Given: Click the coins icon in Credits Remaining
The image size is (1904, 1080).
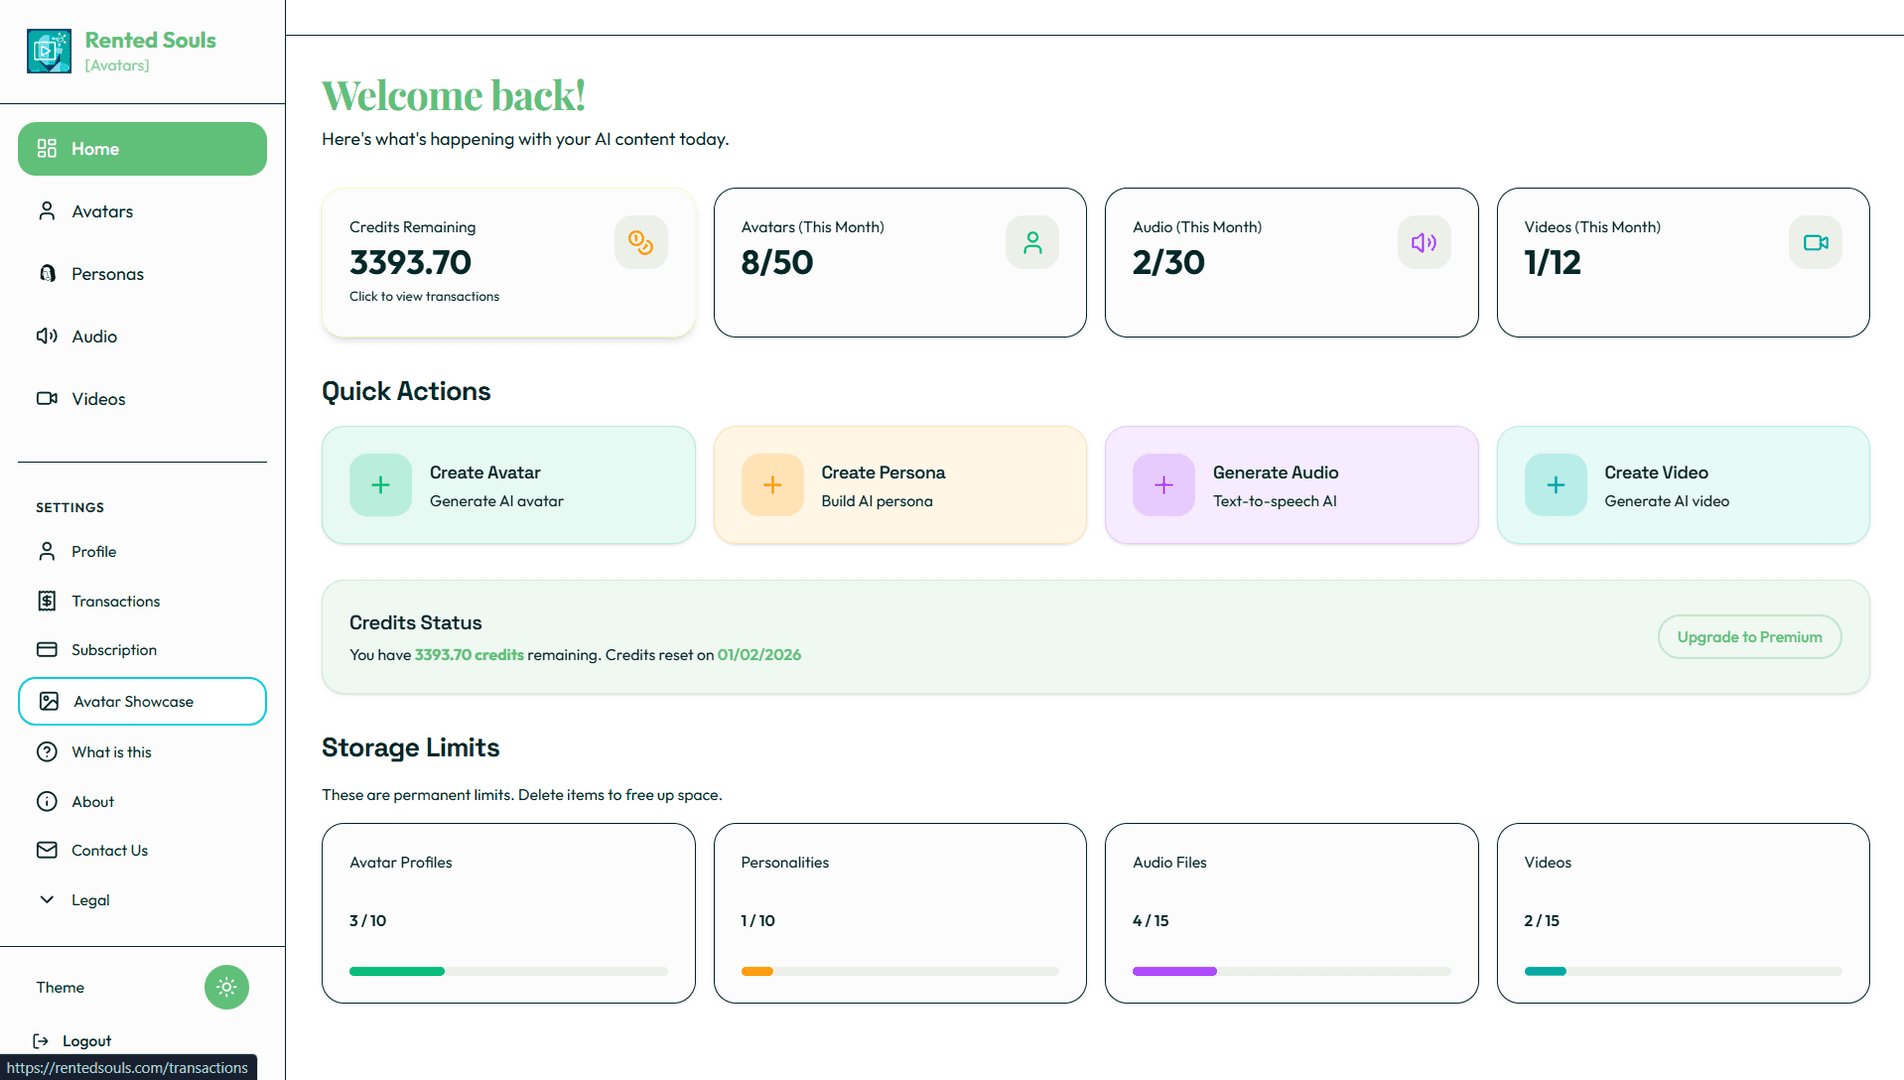Looking at the screenshot, I should (x=640, y=243).
